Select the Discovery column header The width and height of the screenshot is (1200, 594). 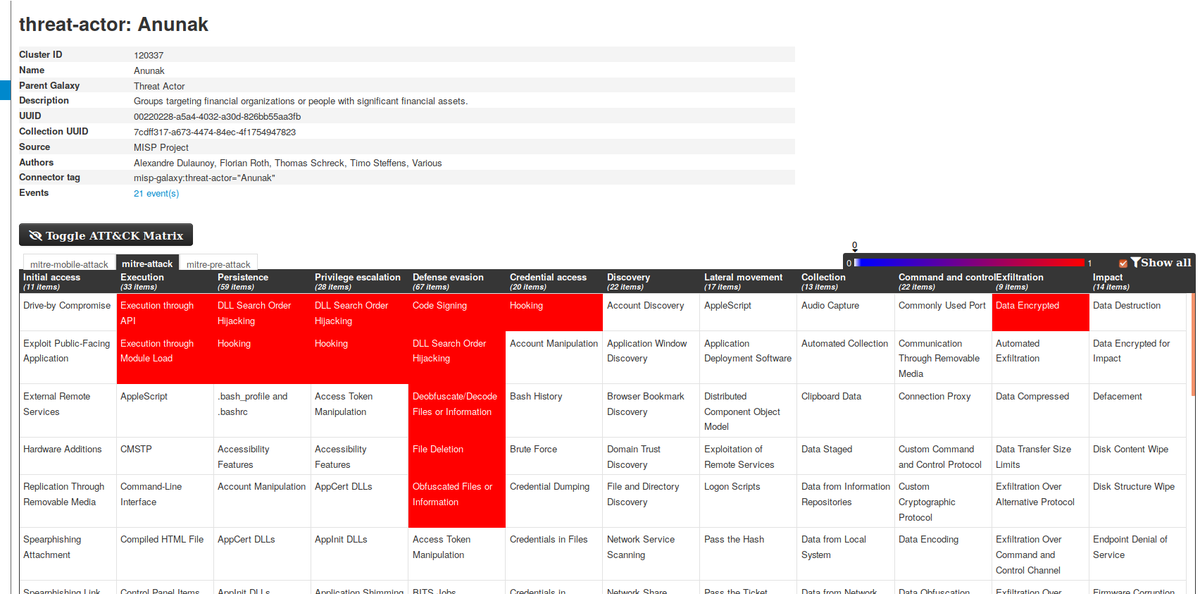(651, 282)
